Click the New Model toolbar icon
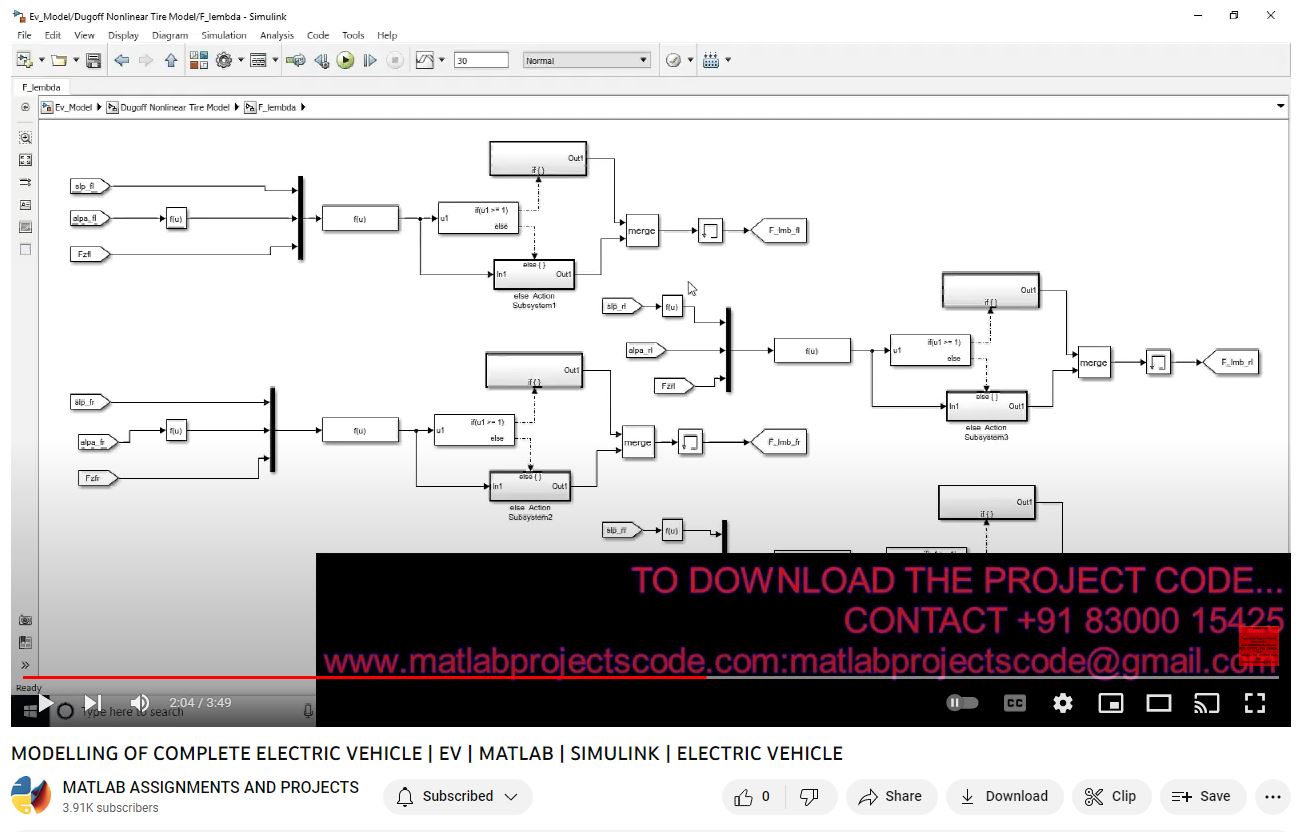The image size is (1306, 832). pos(24,61)
